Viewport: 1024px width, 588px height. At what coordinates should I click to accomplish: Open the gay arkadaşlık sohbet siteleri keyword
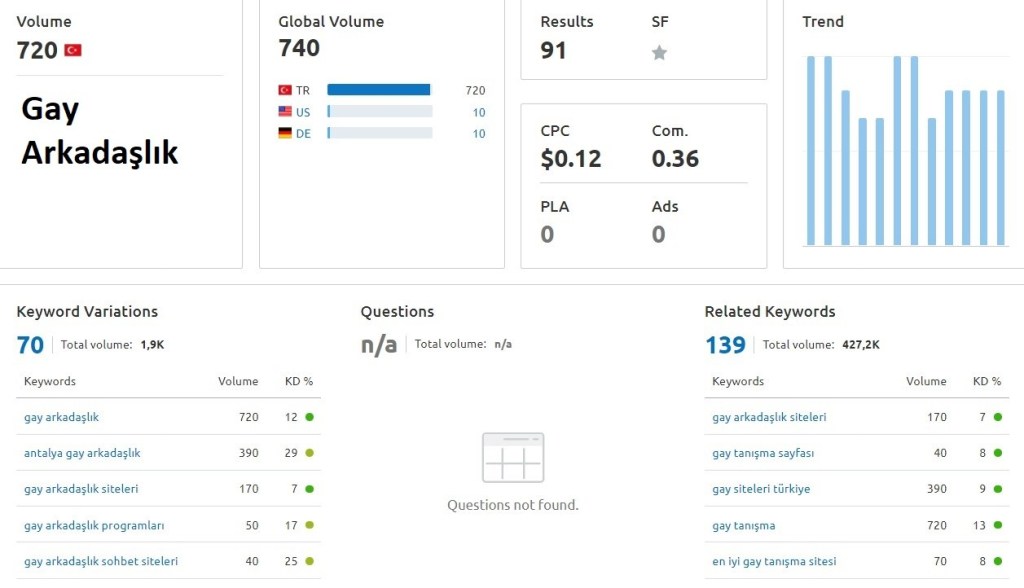(x=101, y=561)
